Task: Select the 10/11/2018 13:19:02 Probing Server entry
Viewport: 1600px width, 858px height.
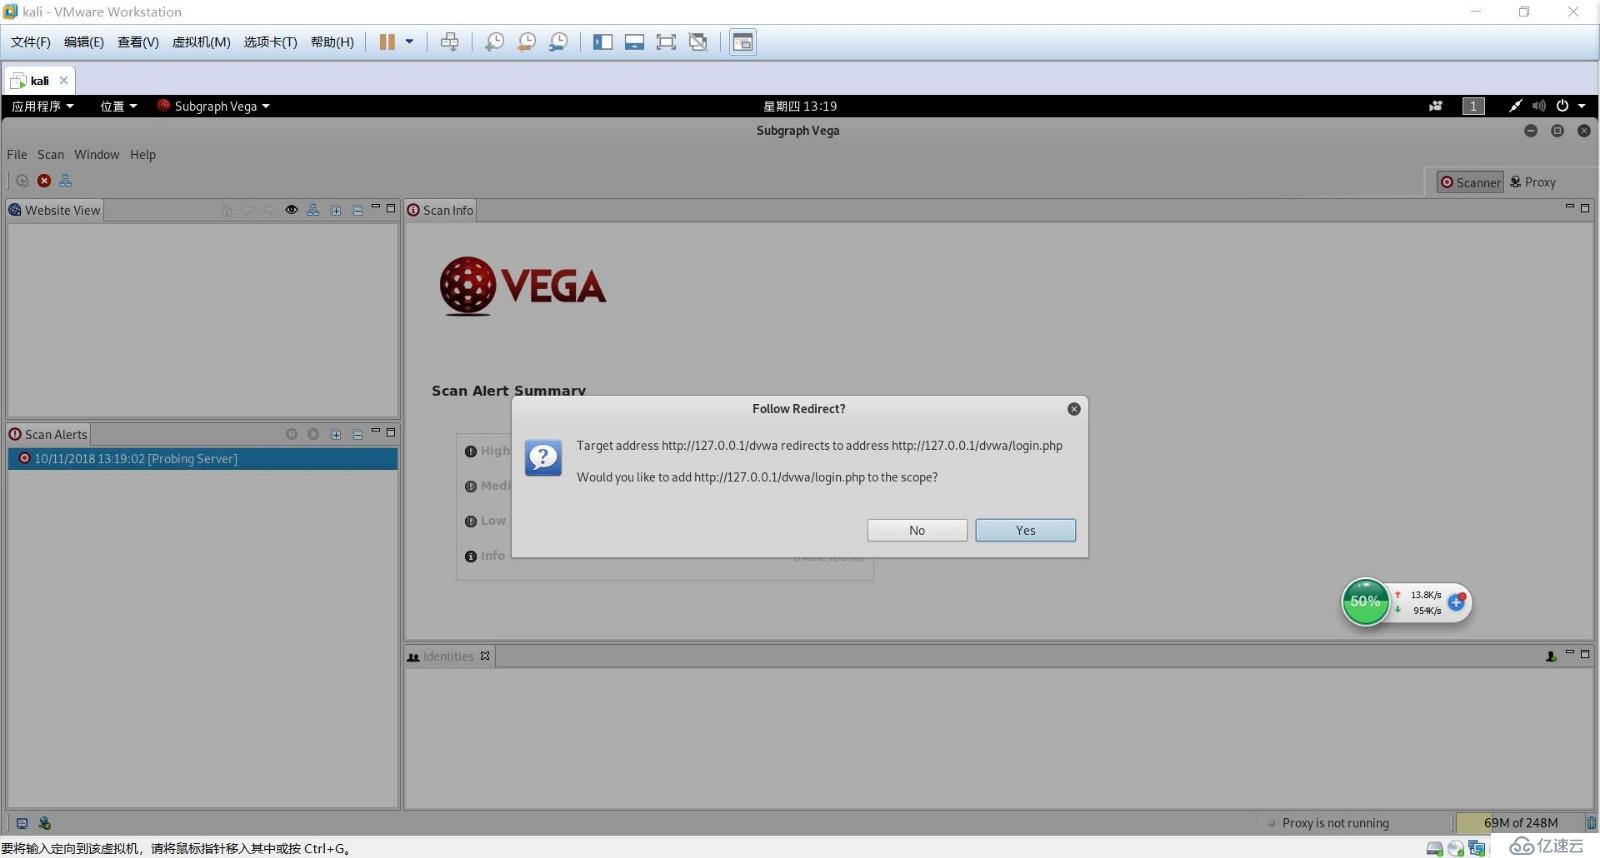Action: [203, 459]
